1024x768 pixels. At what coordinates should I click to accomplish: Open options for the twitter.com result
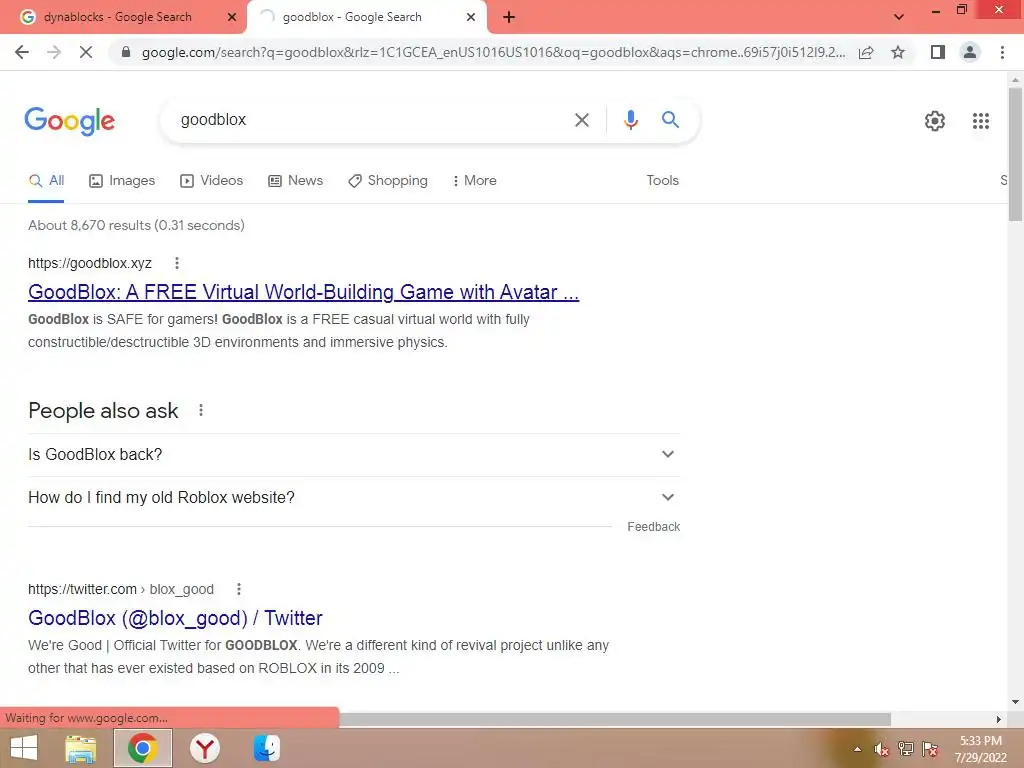click(238, 589)
